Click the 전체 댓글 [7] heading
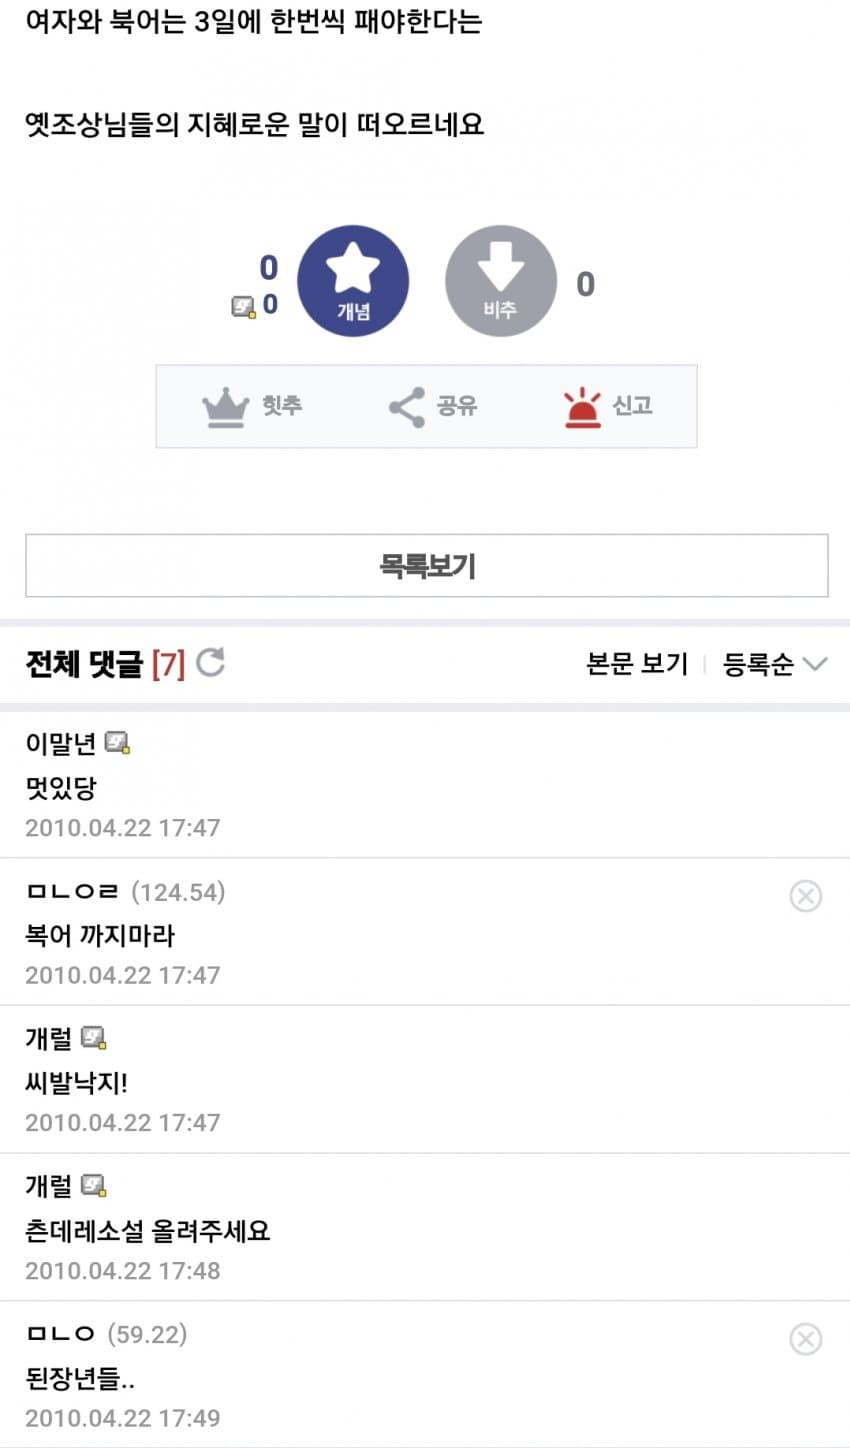Viewport: 850px width, 1448px height. click(105, 663)
